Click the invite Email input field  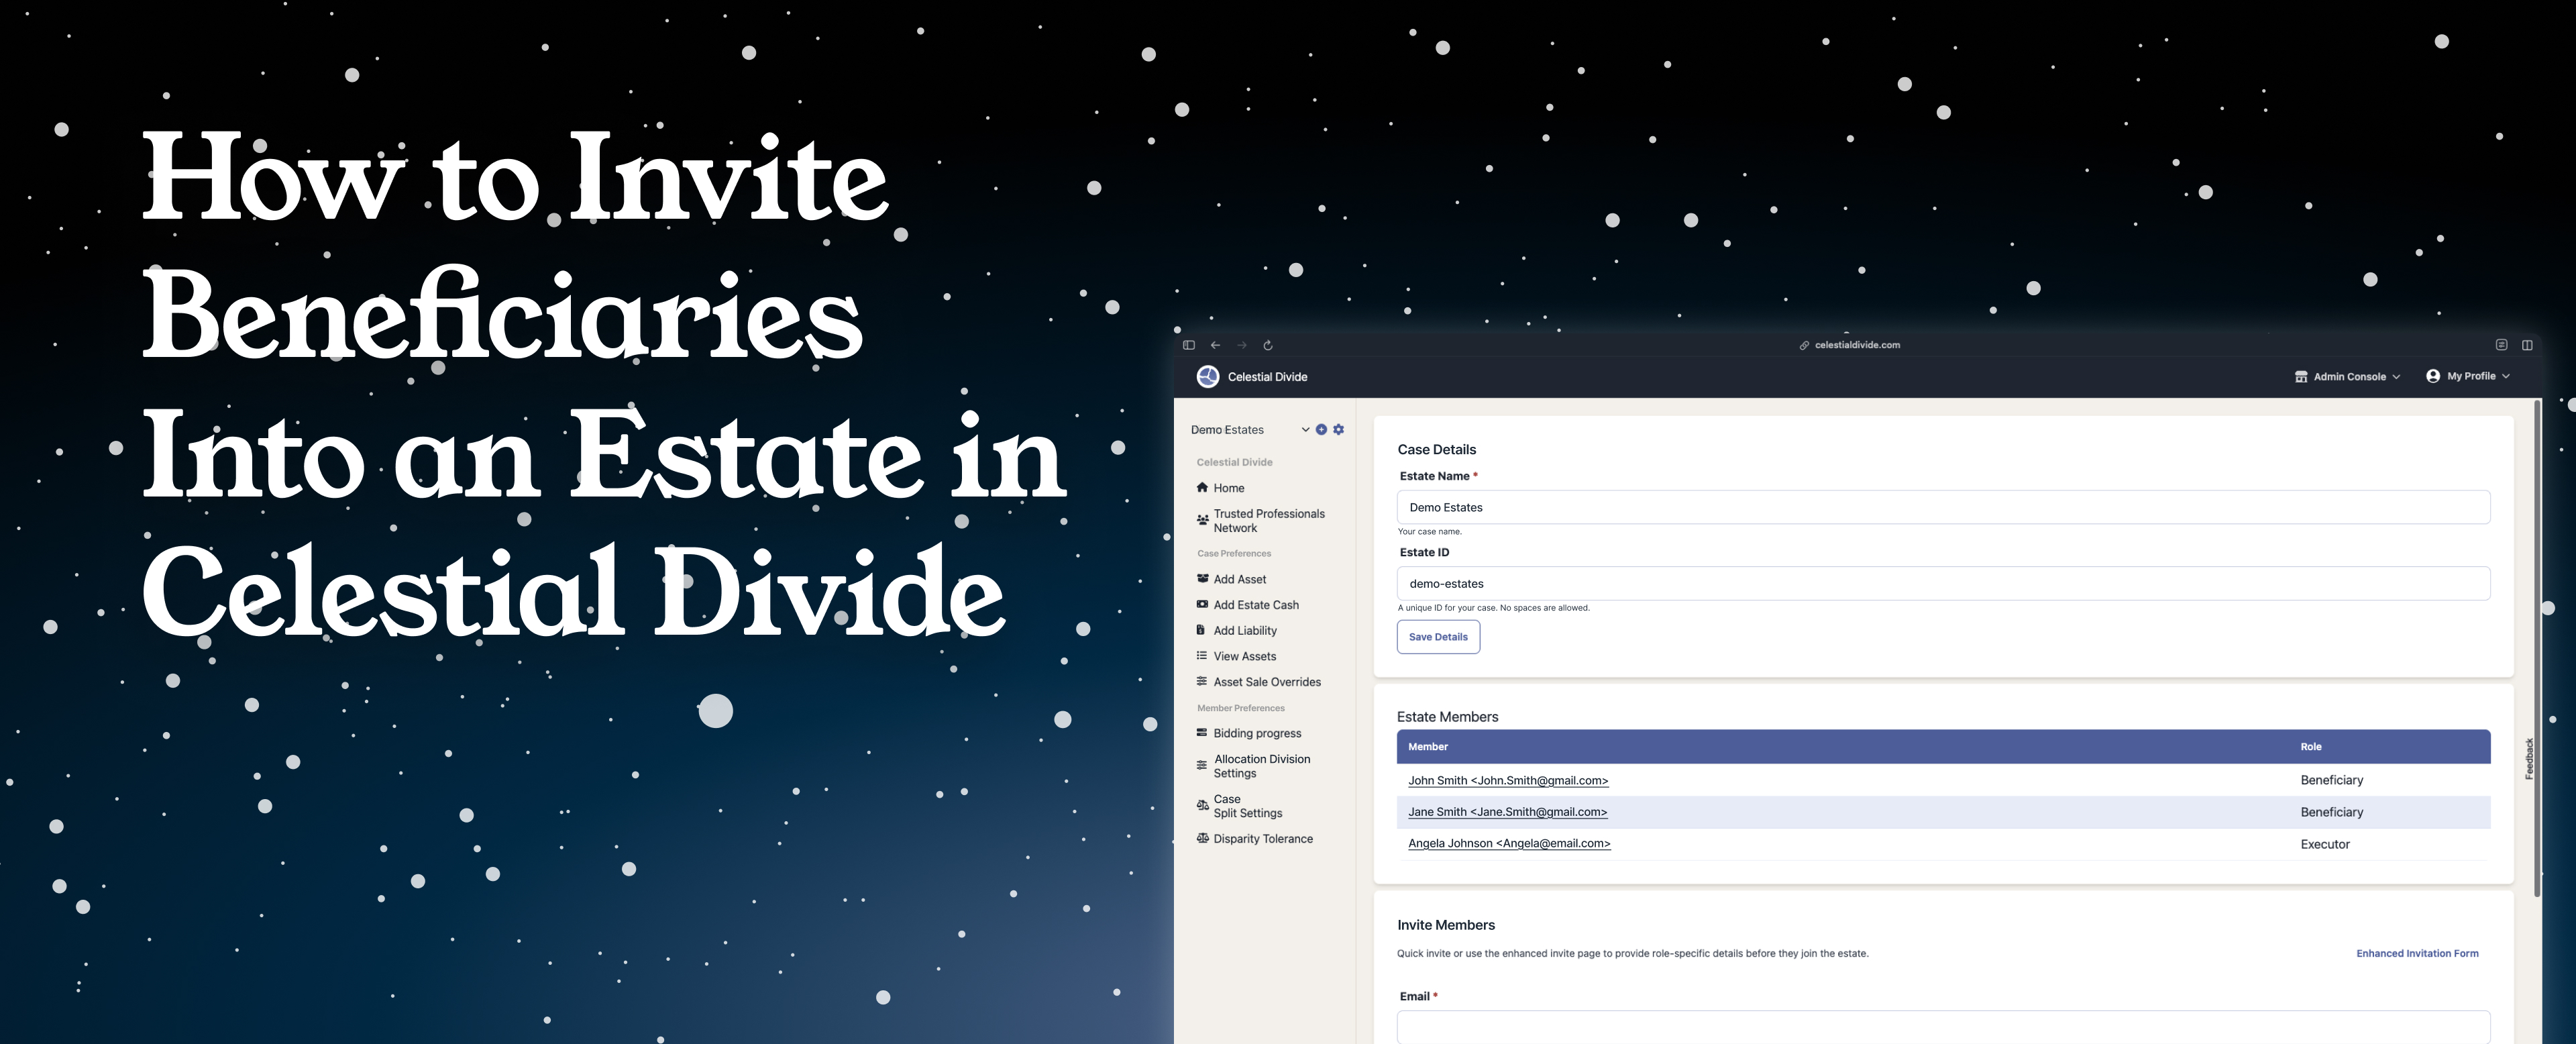(x=1943, y=1027)
